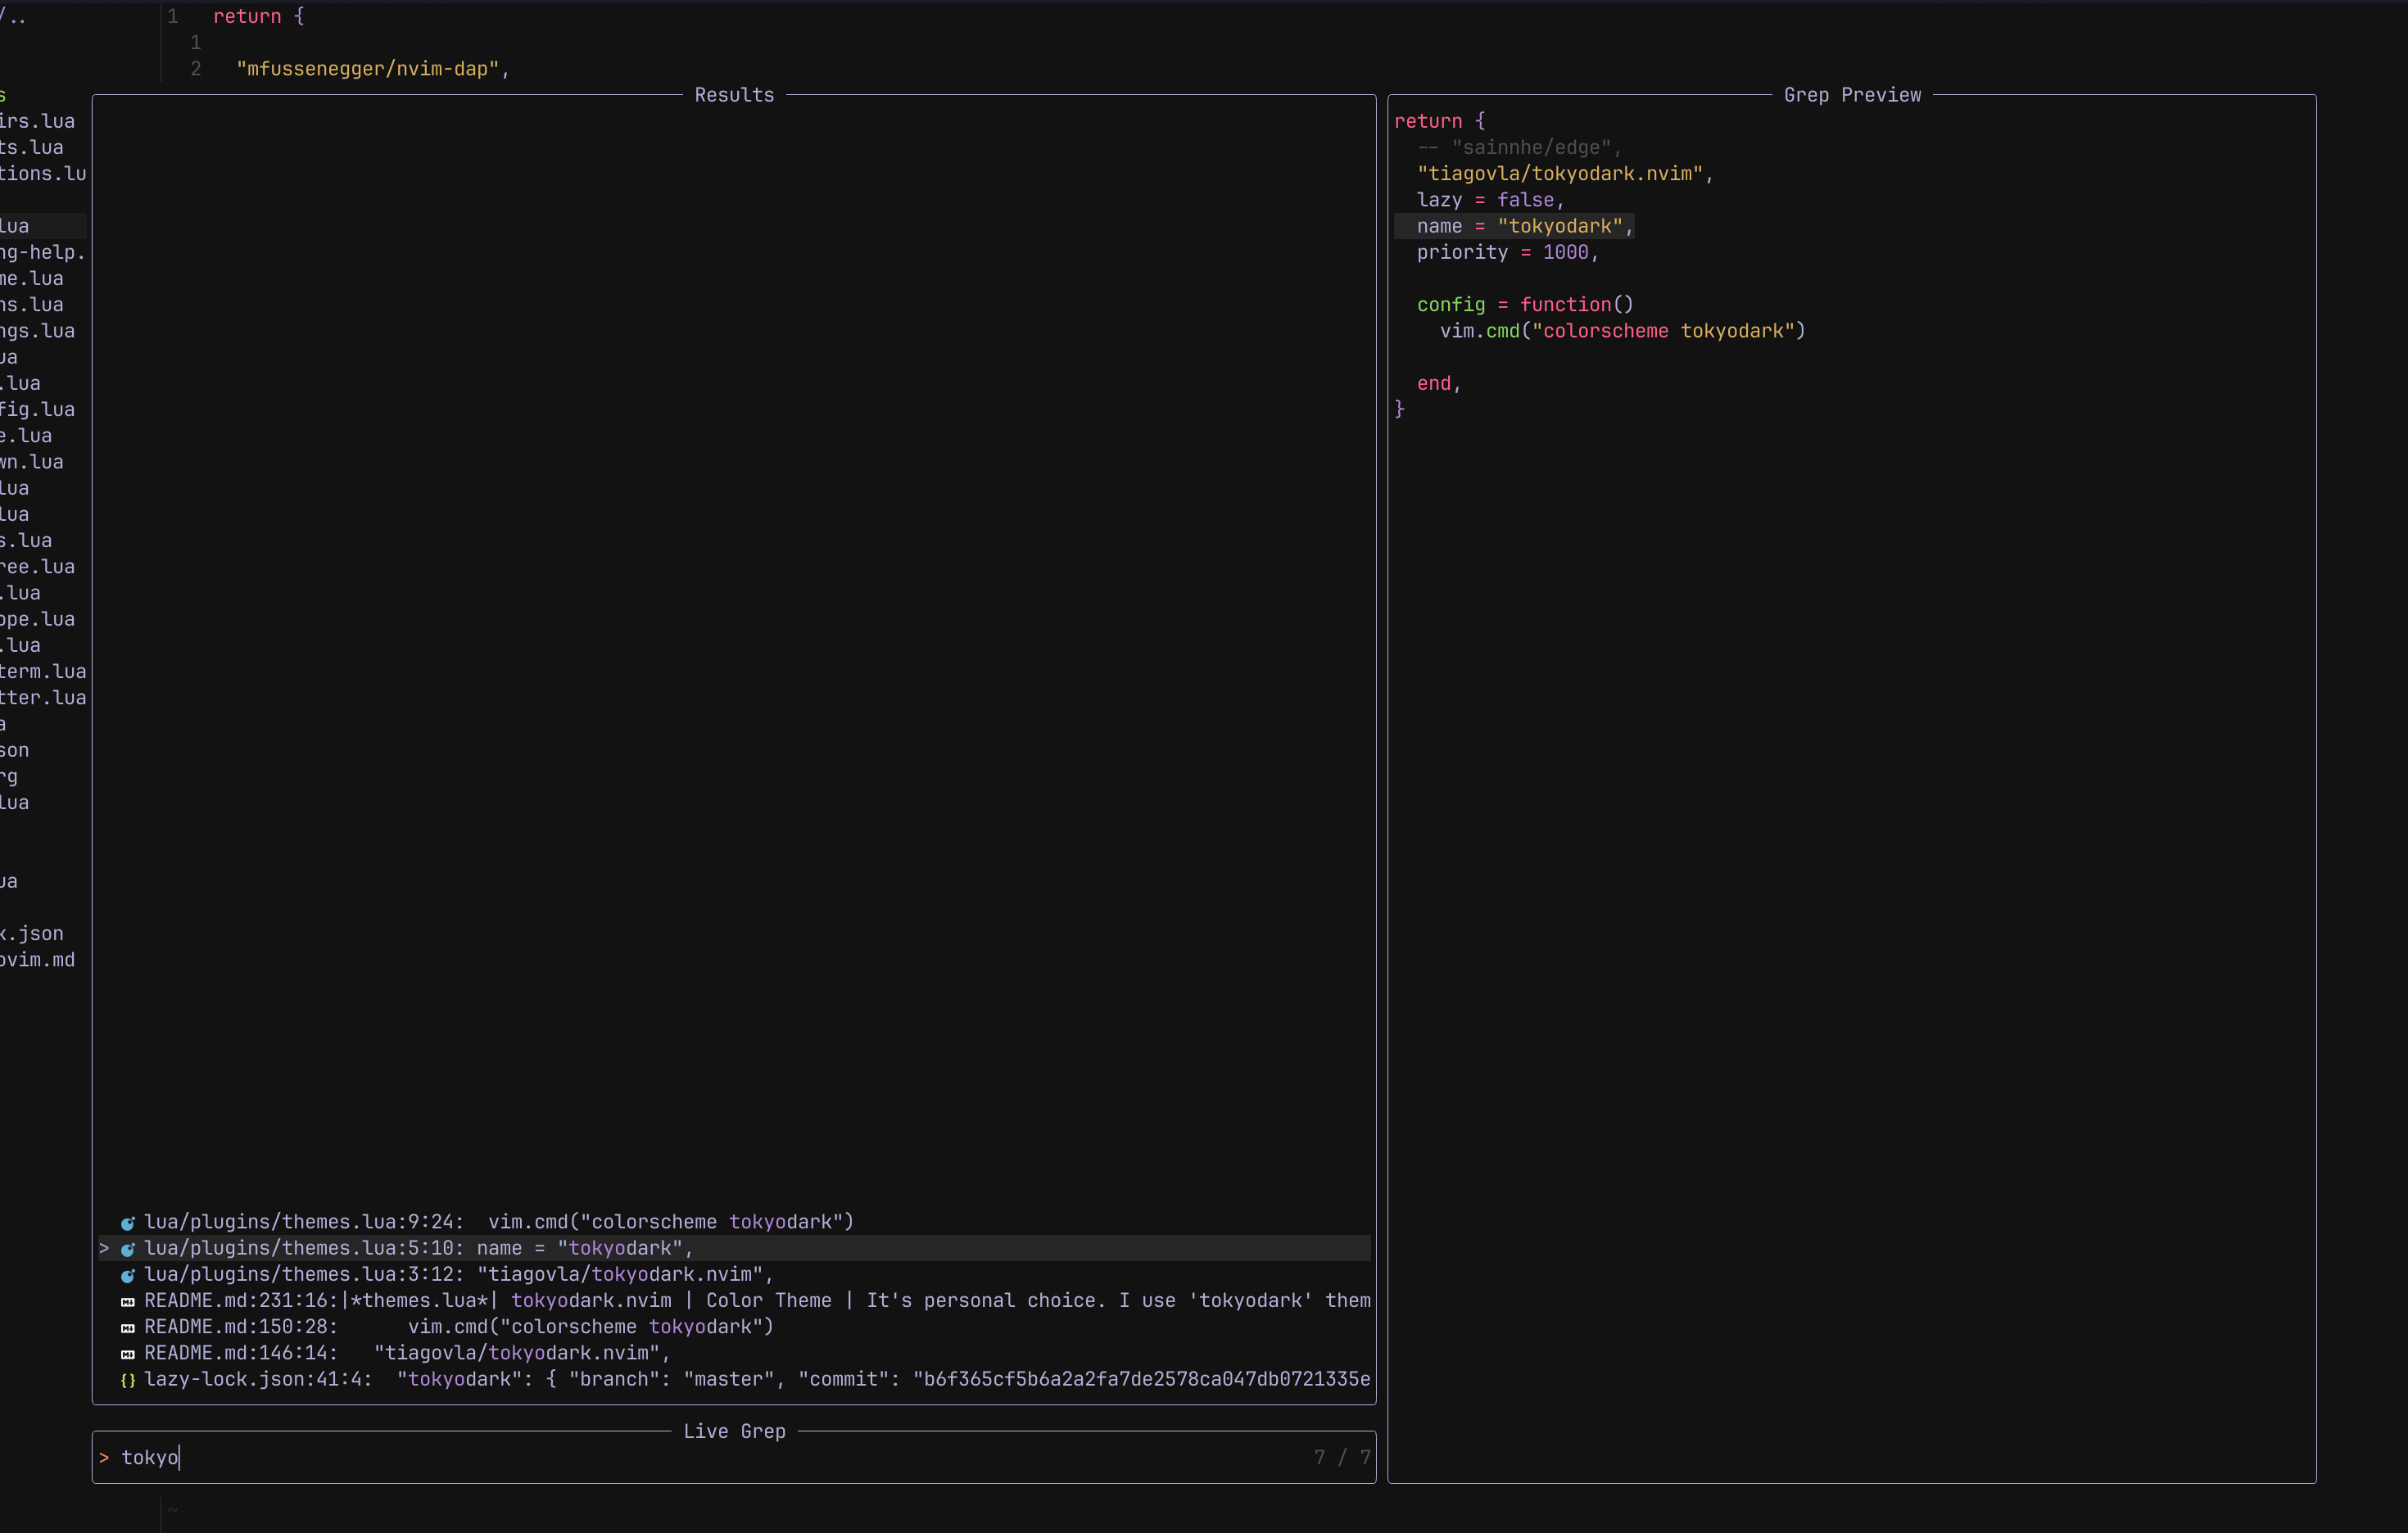Image resolution: width=2408 pixels, height=1533 pixels.
Task: Click the Results panel title
Action: click(x=734, y=95)
